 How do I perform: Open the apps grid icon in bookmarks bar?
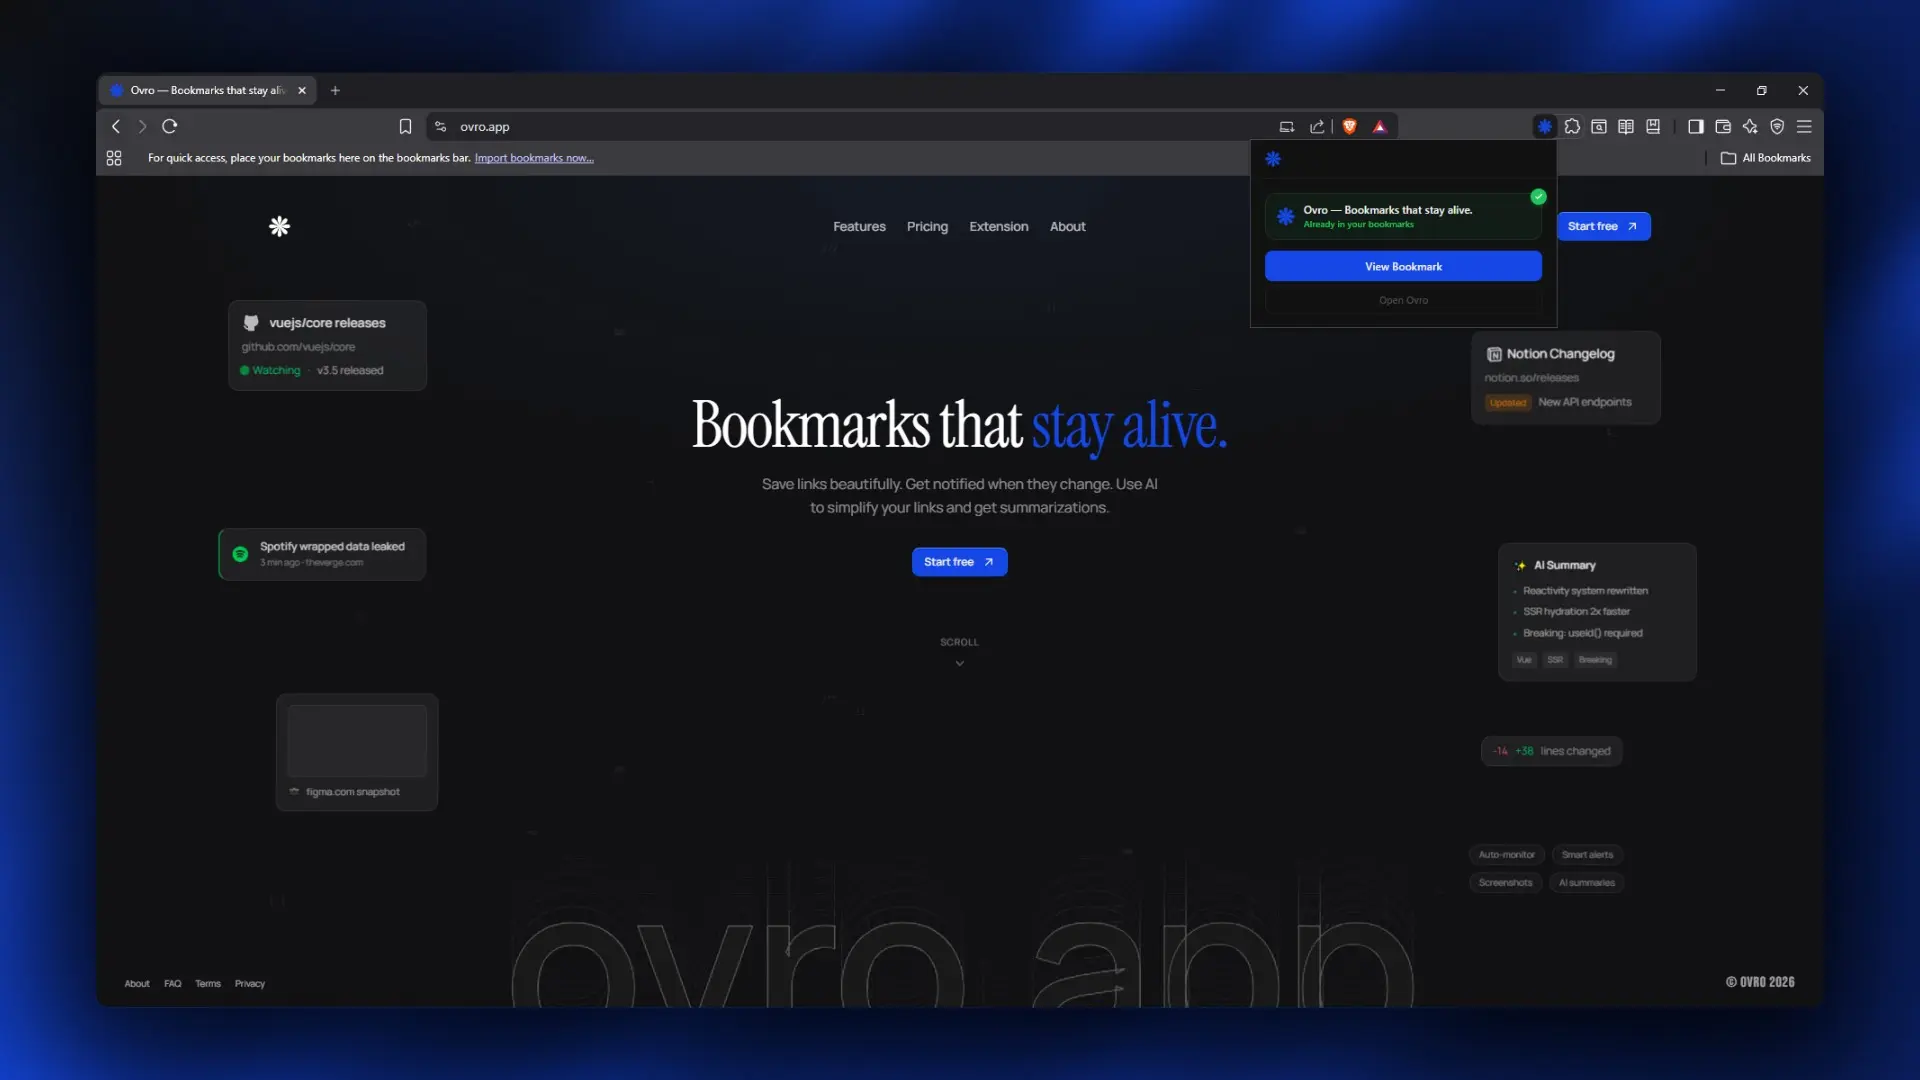[x=114, y=158]
